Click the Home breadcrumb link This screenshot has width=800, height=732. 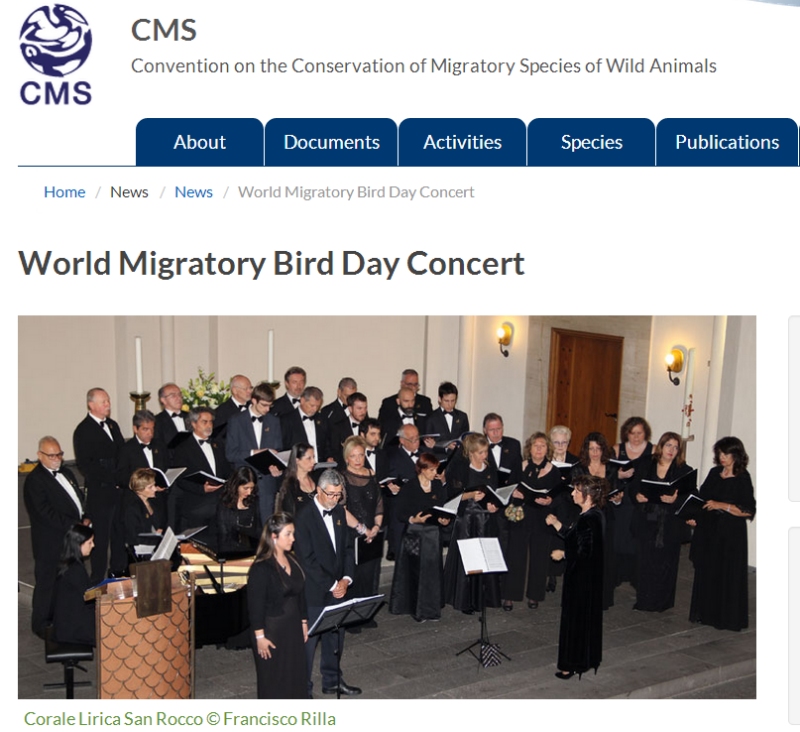click(64, 192)
